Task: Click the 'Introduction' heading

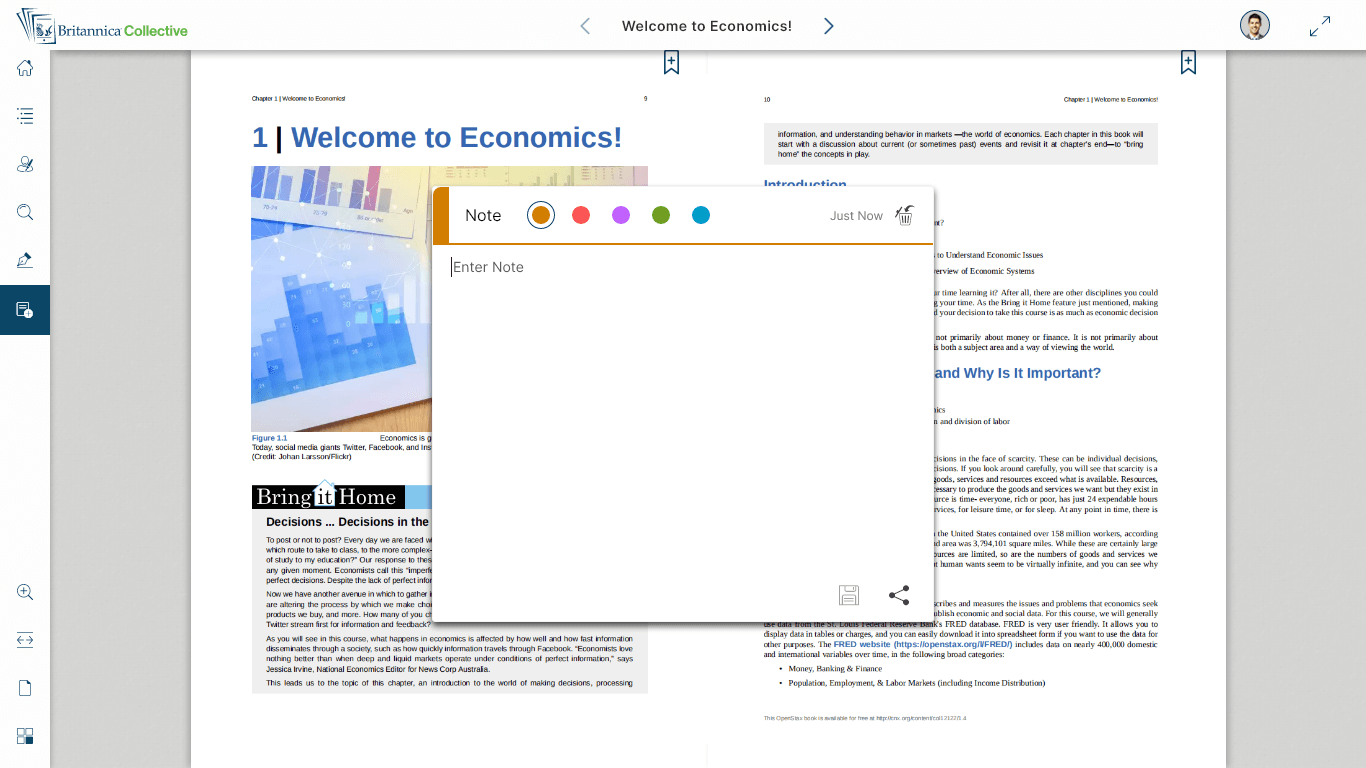Action: [x=805, y=184]
